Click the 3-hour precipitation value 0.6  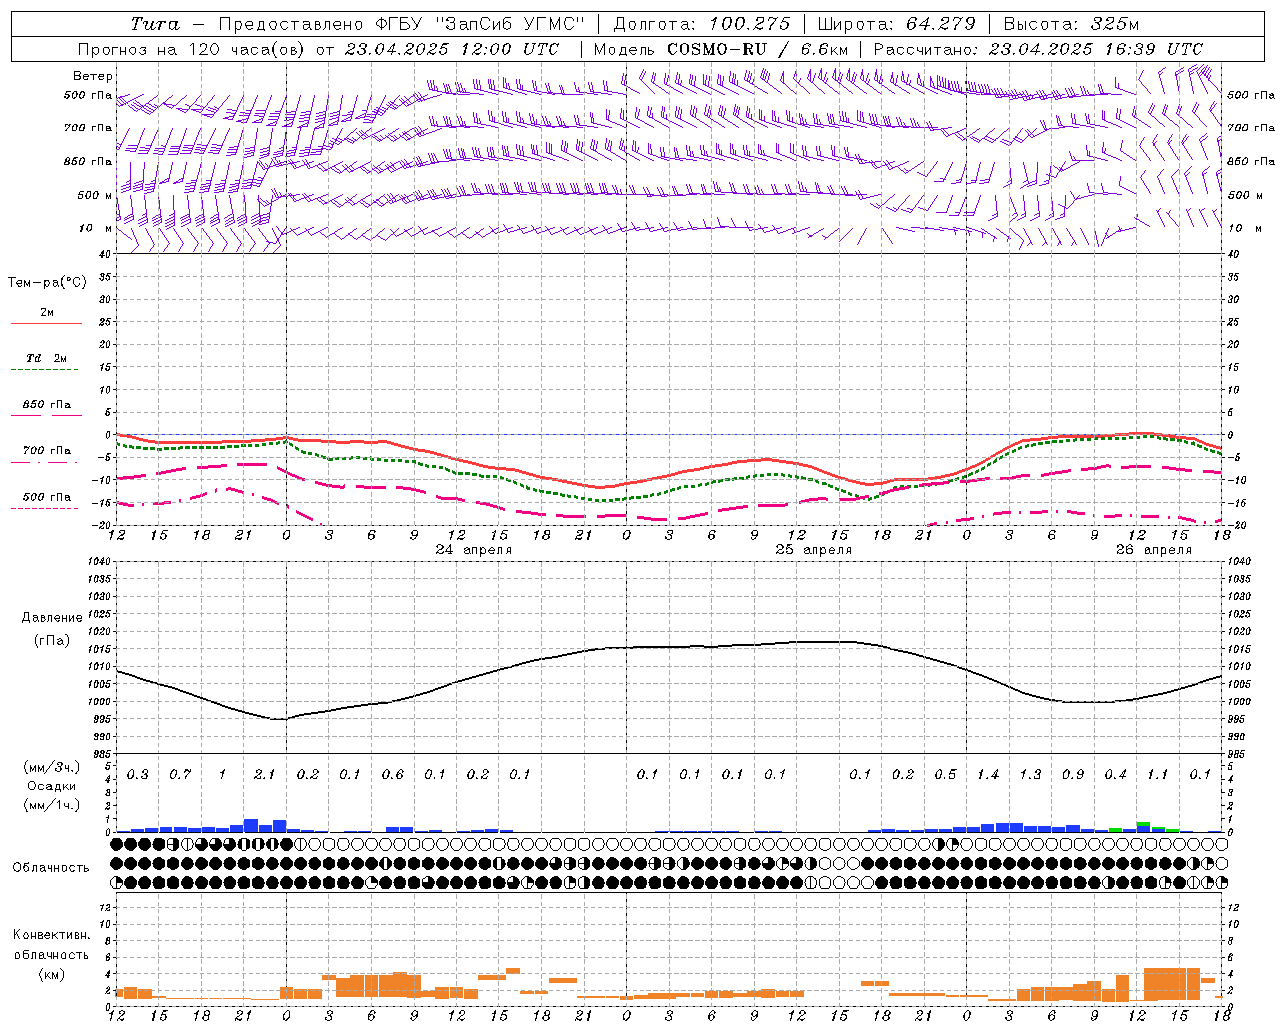click(x=393, y=774)
